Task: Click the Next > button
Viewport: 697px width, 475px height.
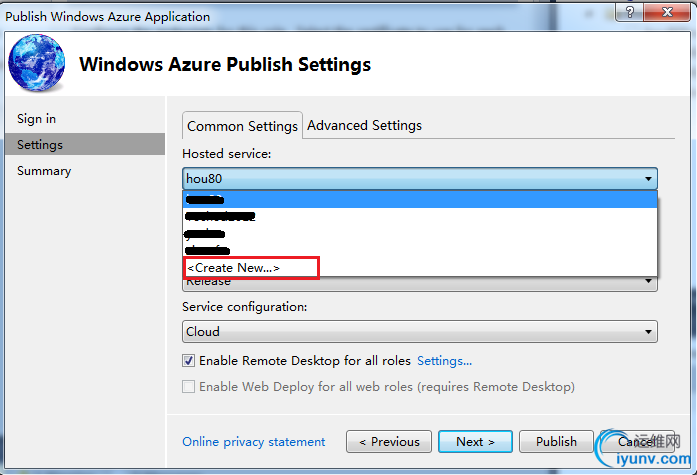Action: [475, 442]
